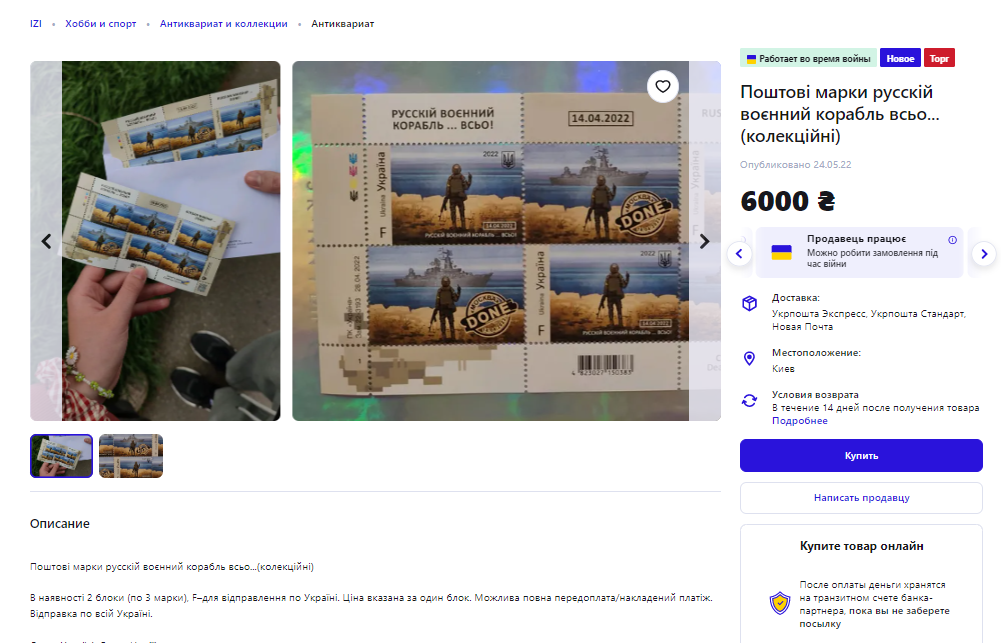Click the location pin icon
Image resolution: width=1001 pixels, height=643 pixels.
pyautogui.click(x=749, y=358)
